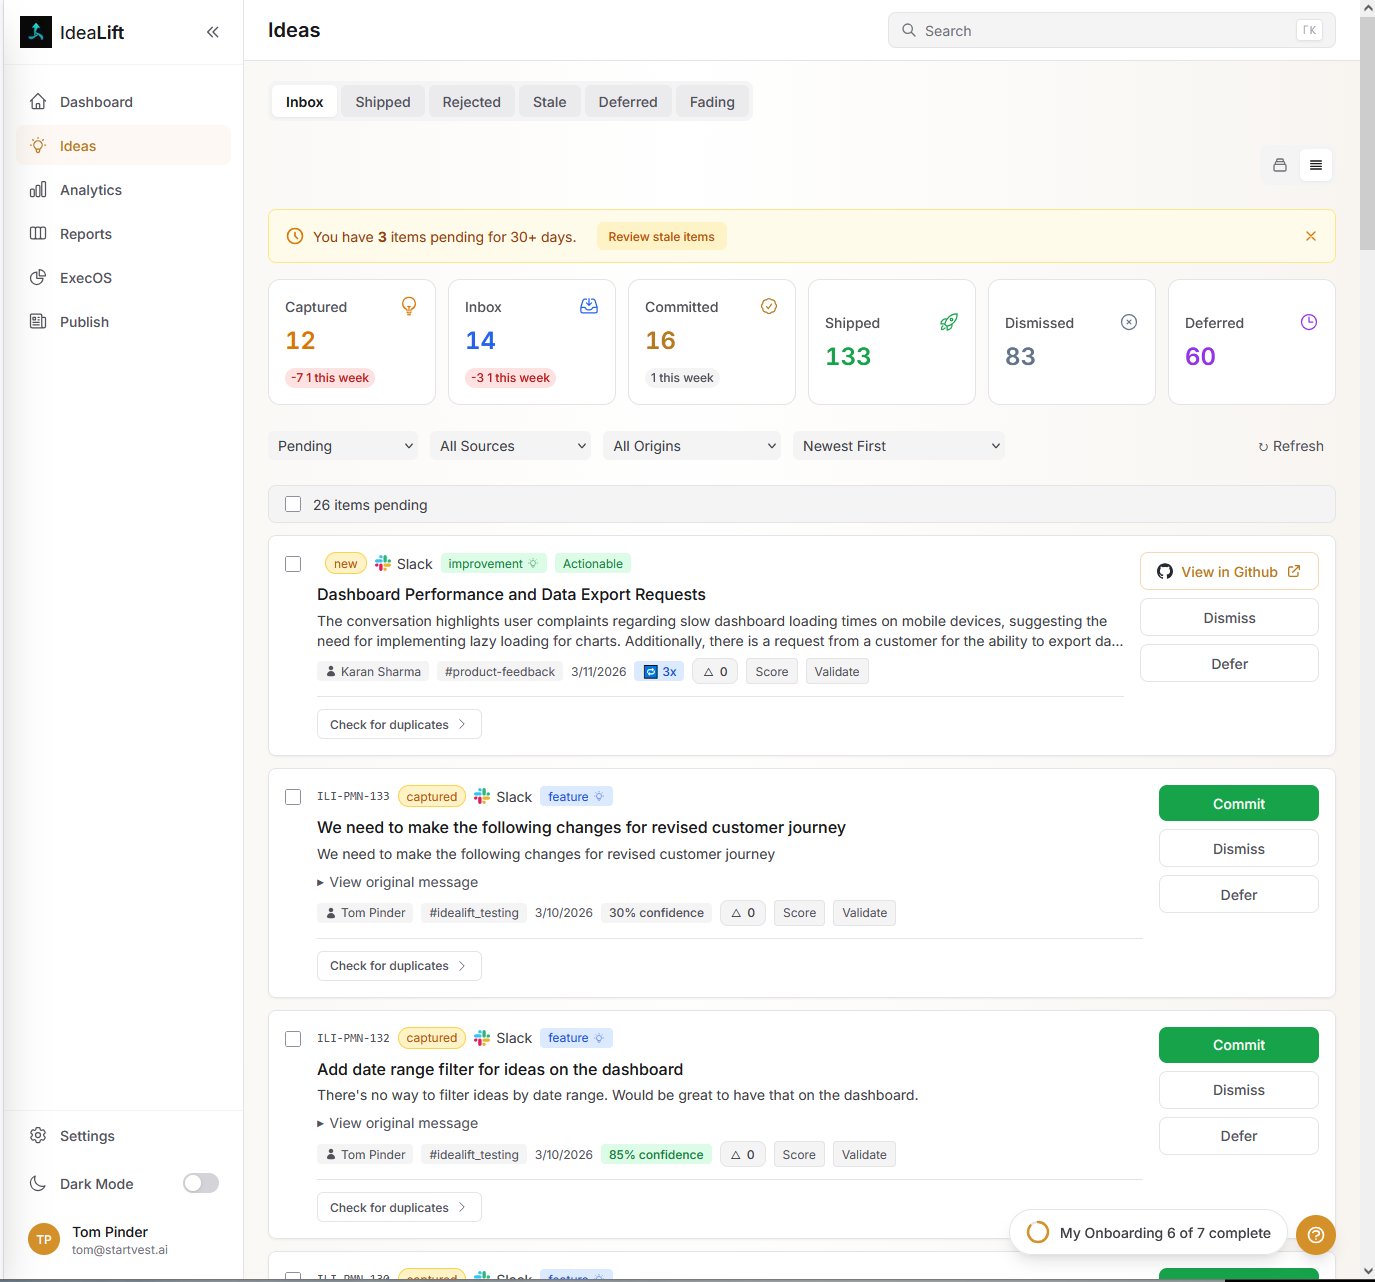This screenshot has width=1375, height=1282.
Task: Open Analytics from the sidebar
Action: pos(90,190)
